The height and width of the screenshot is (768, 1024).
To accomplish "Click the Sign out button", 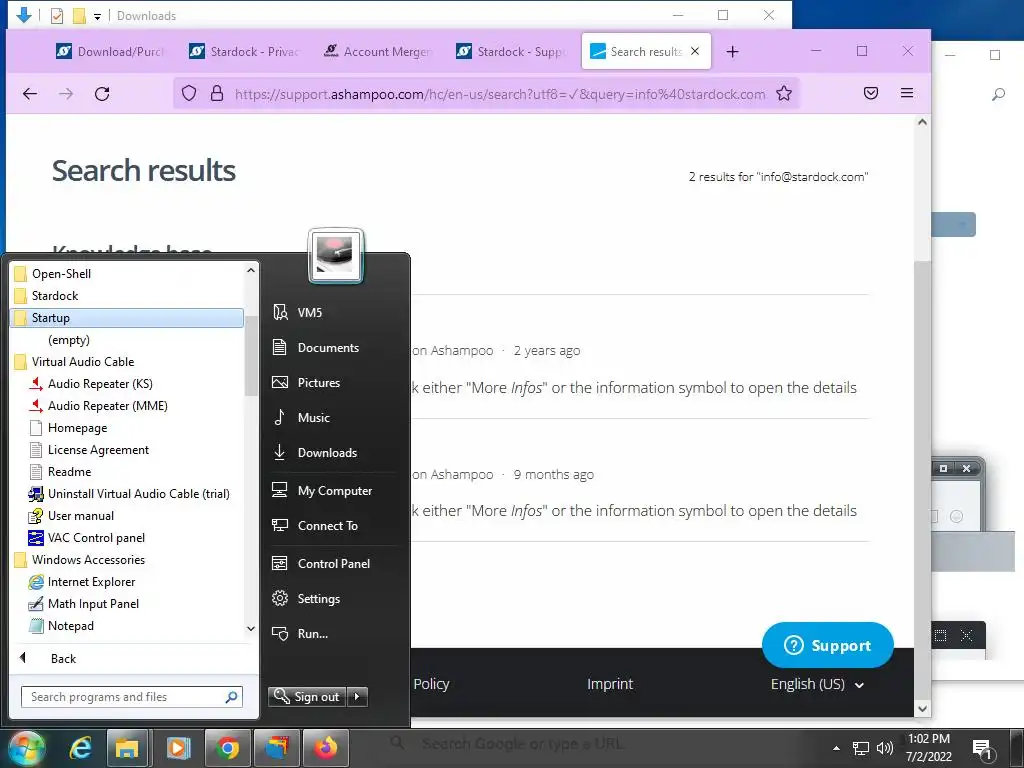I will point(307,697).
